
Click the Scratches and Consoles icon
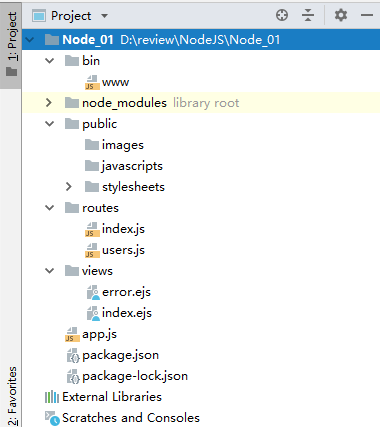52,418
